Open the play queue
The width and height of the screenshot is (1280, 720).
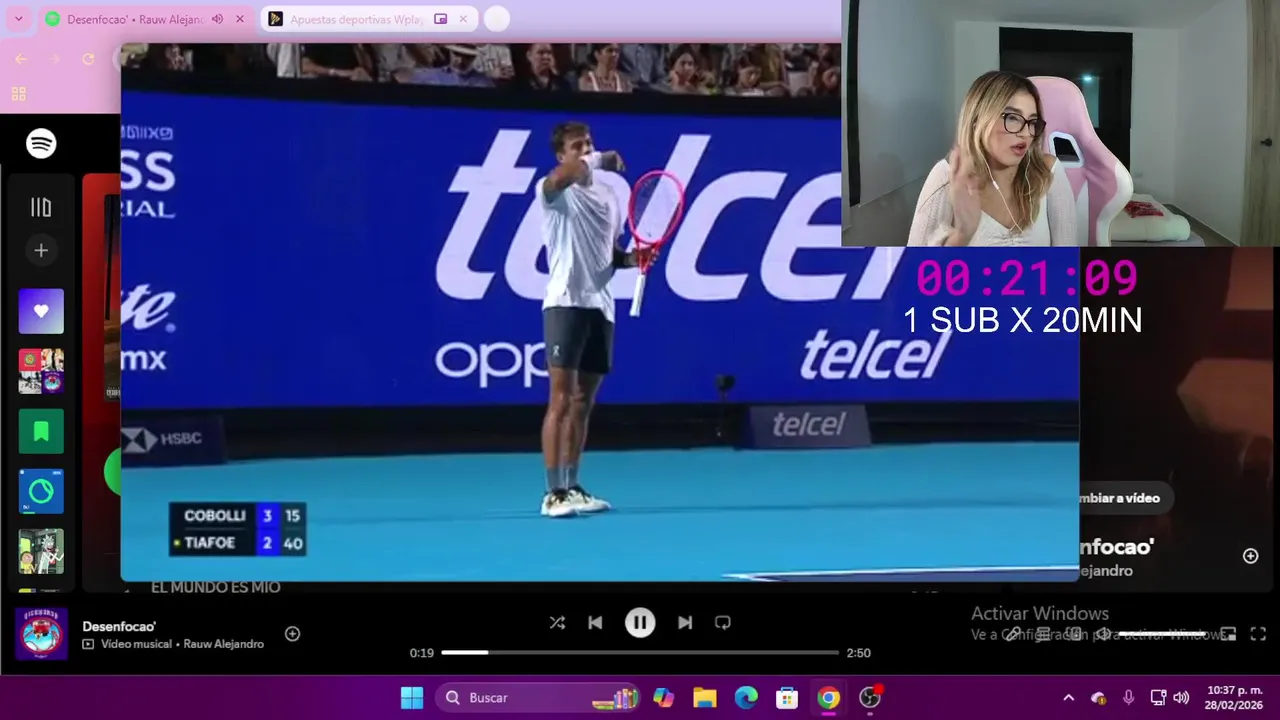(1043, 634)
